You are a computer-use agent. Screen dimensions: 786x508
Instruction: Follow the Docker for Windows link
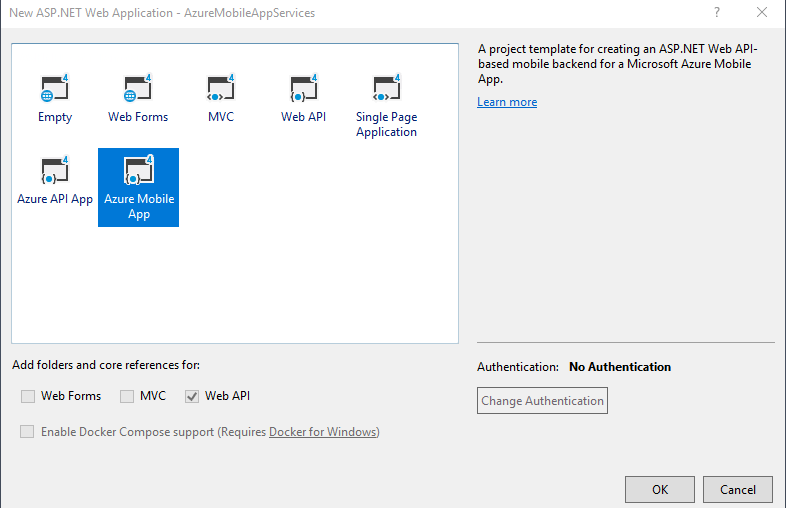tap(323, 432)
